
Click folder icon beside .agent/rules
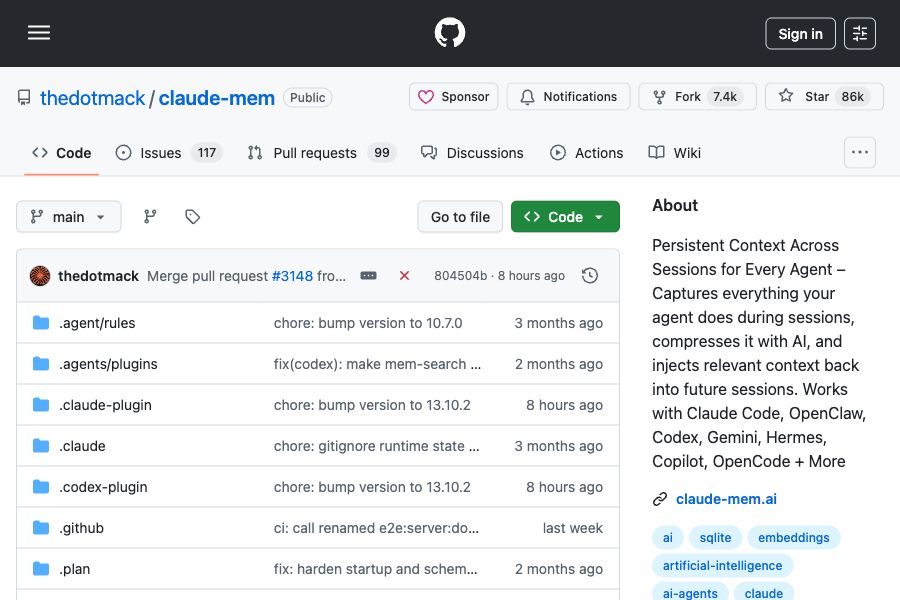click(x=41, y=323)
